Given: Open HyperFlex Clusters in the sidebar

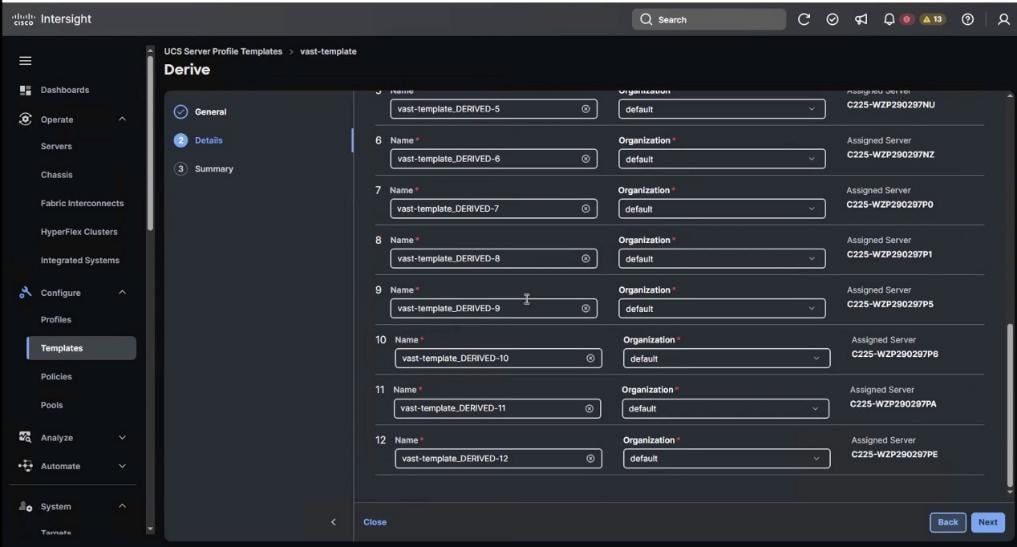Looking at the screenshot, I should (79, 232).
